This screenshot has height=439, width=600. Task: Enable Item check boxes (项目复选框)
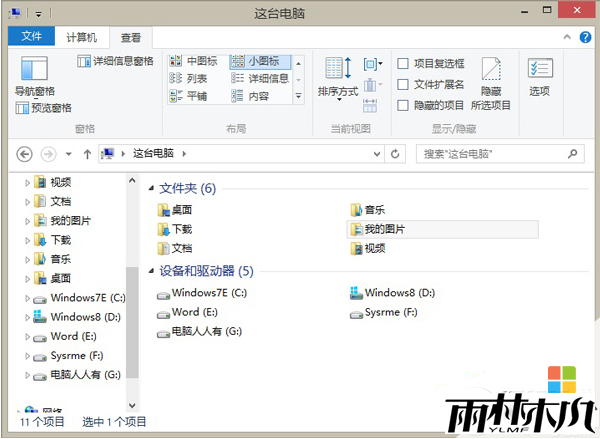coord(431,63)
